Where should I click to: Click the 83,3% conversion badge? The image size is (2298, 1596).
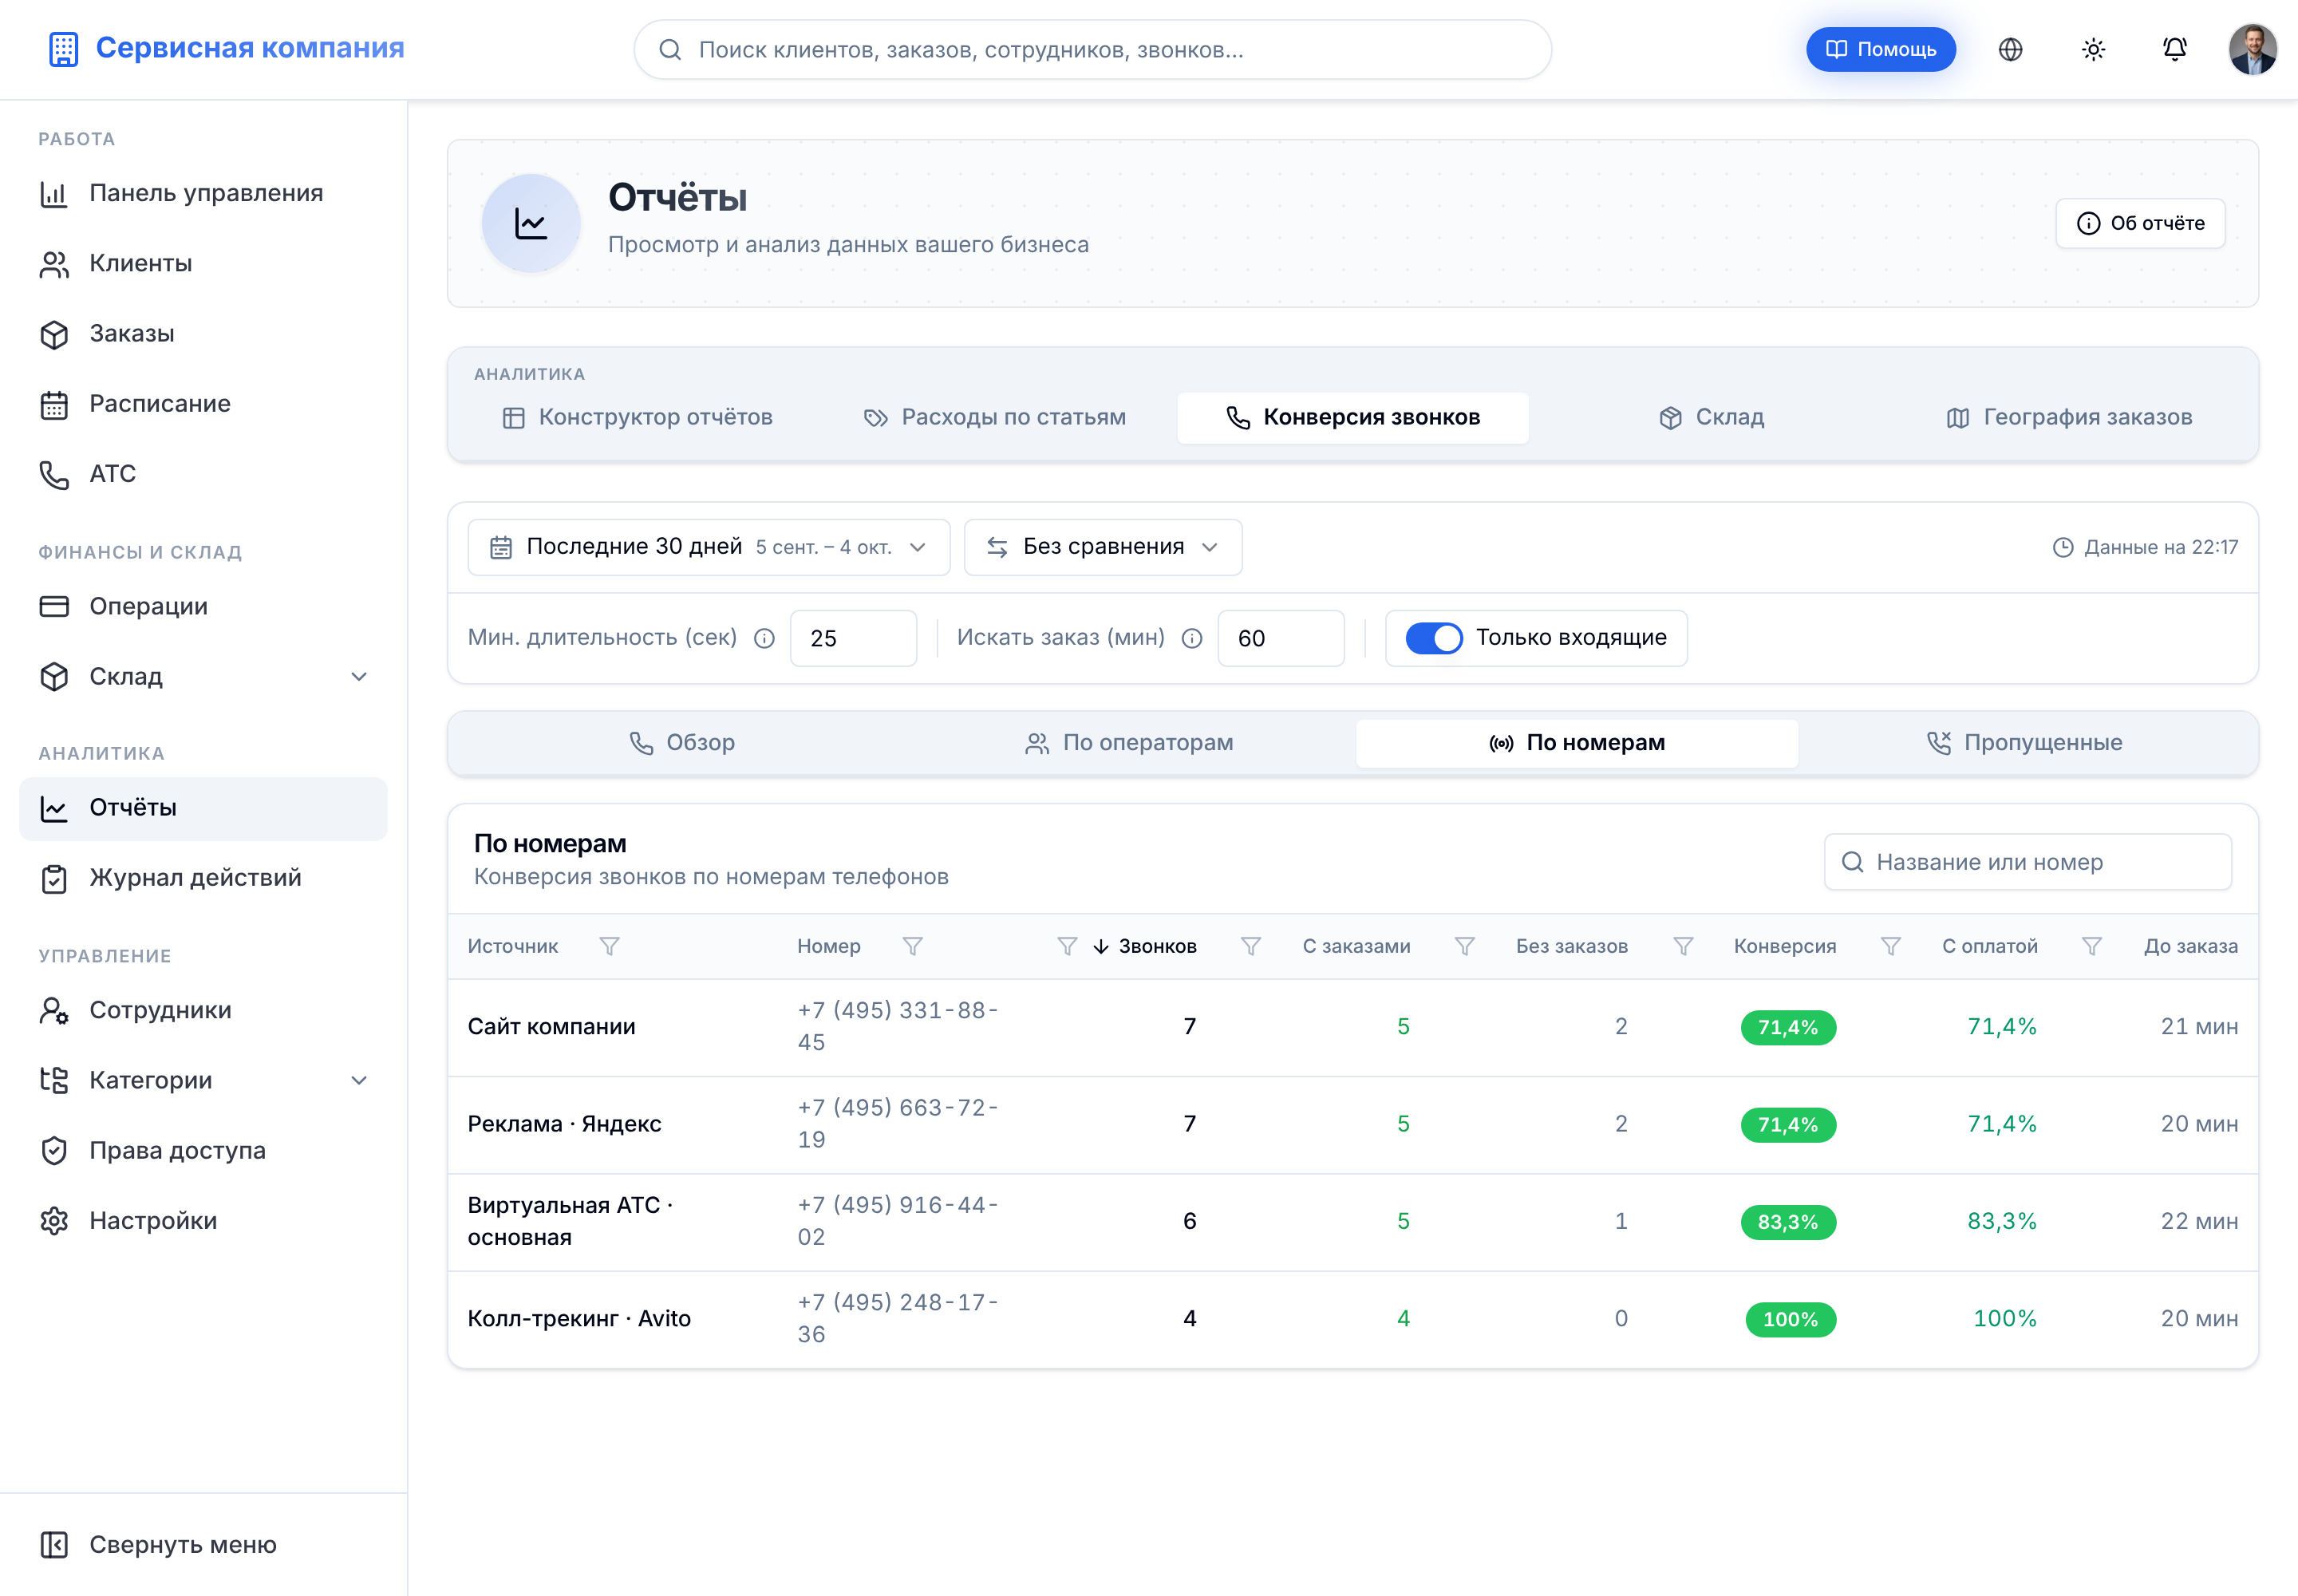pyautogui.click(x=1788, y=1222)
